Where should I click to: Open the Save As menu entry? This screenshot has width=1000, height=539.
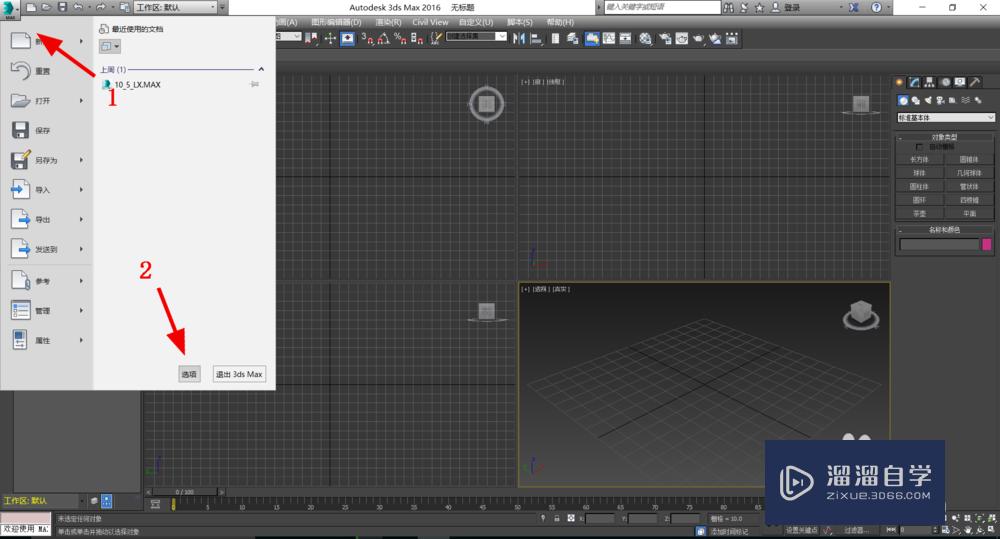click(x=45, y=160)
